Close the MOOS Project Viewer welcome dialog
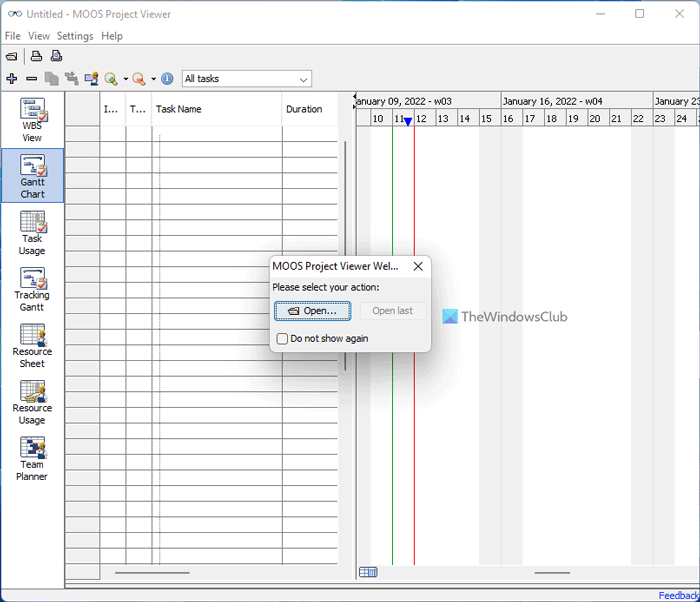 click(x=418, y=266)
